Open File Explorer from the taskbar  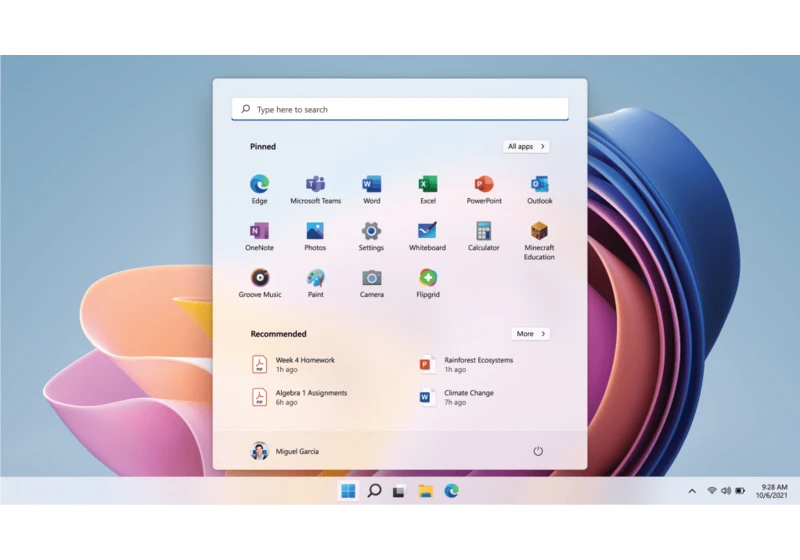coord(426,491)
